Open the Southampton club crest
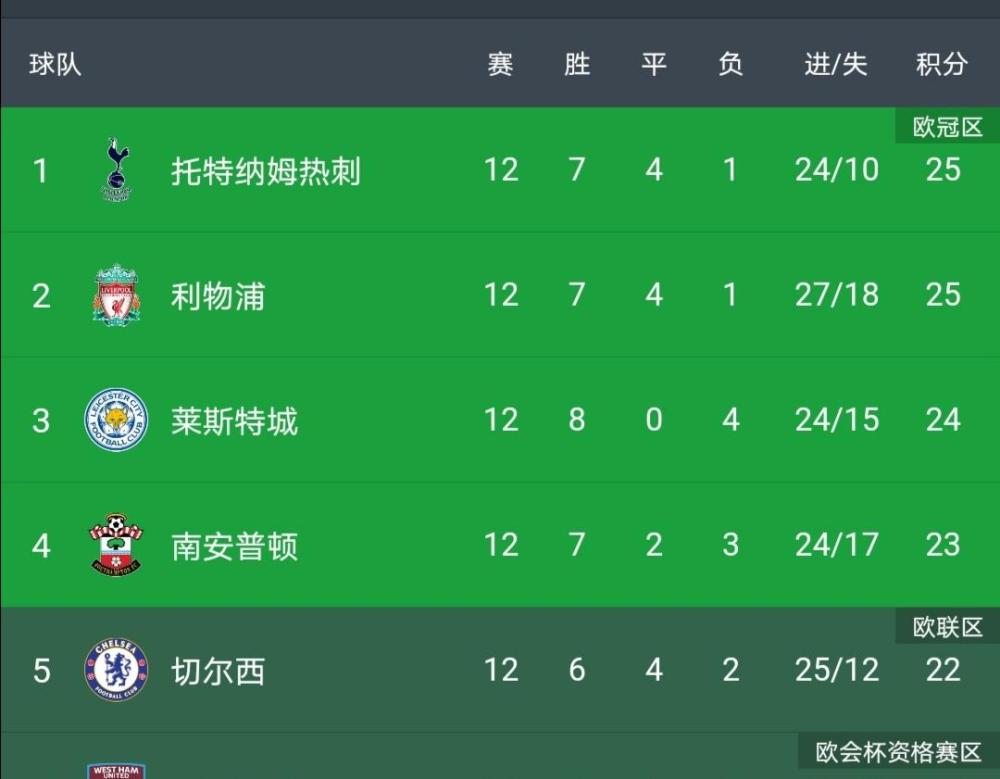Viewport: 1000px width, 779px height. [116, 545]
